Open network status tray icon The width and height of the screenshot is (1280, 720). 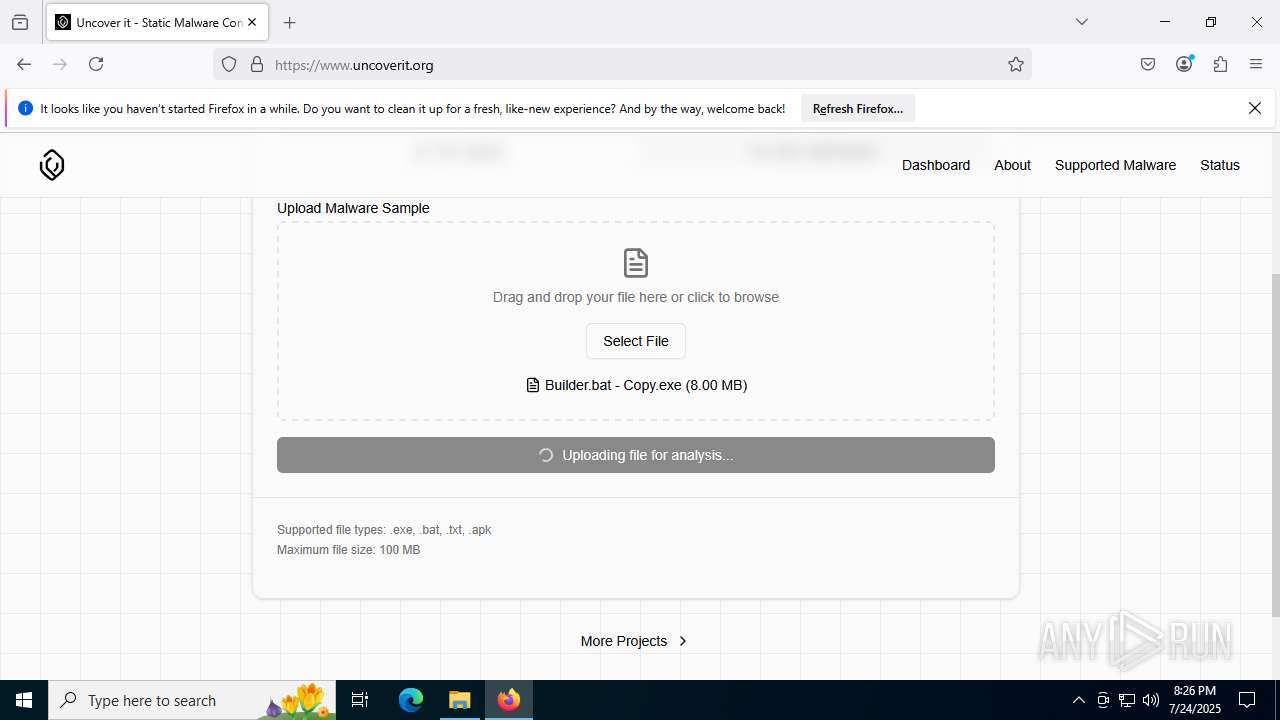(1127, 700)
